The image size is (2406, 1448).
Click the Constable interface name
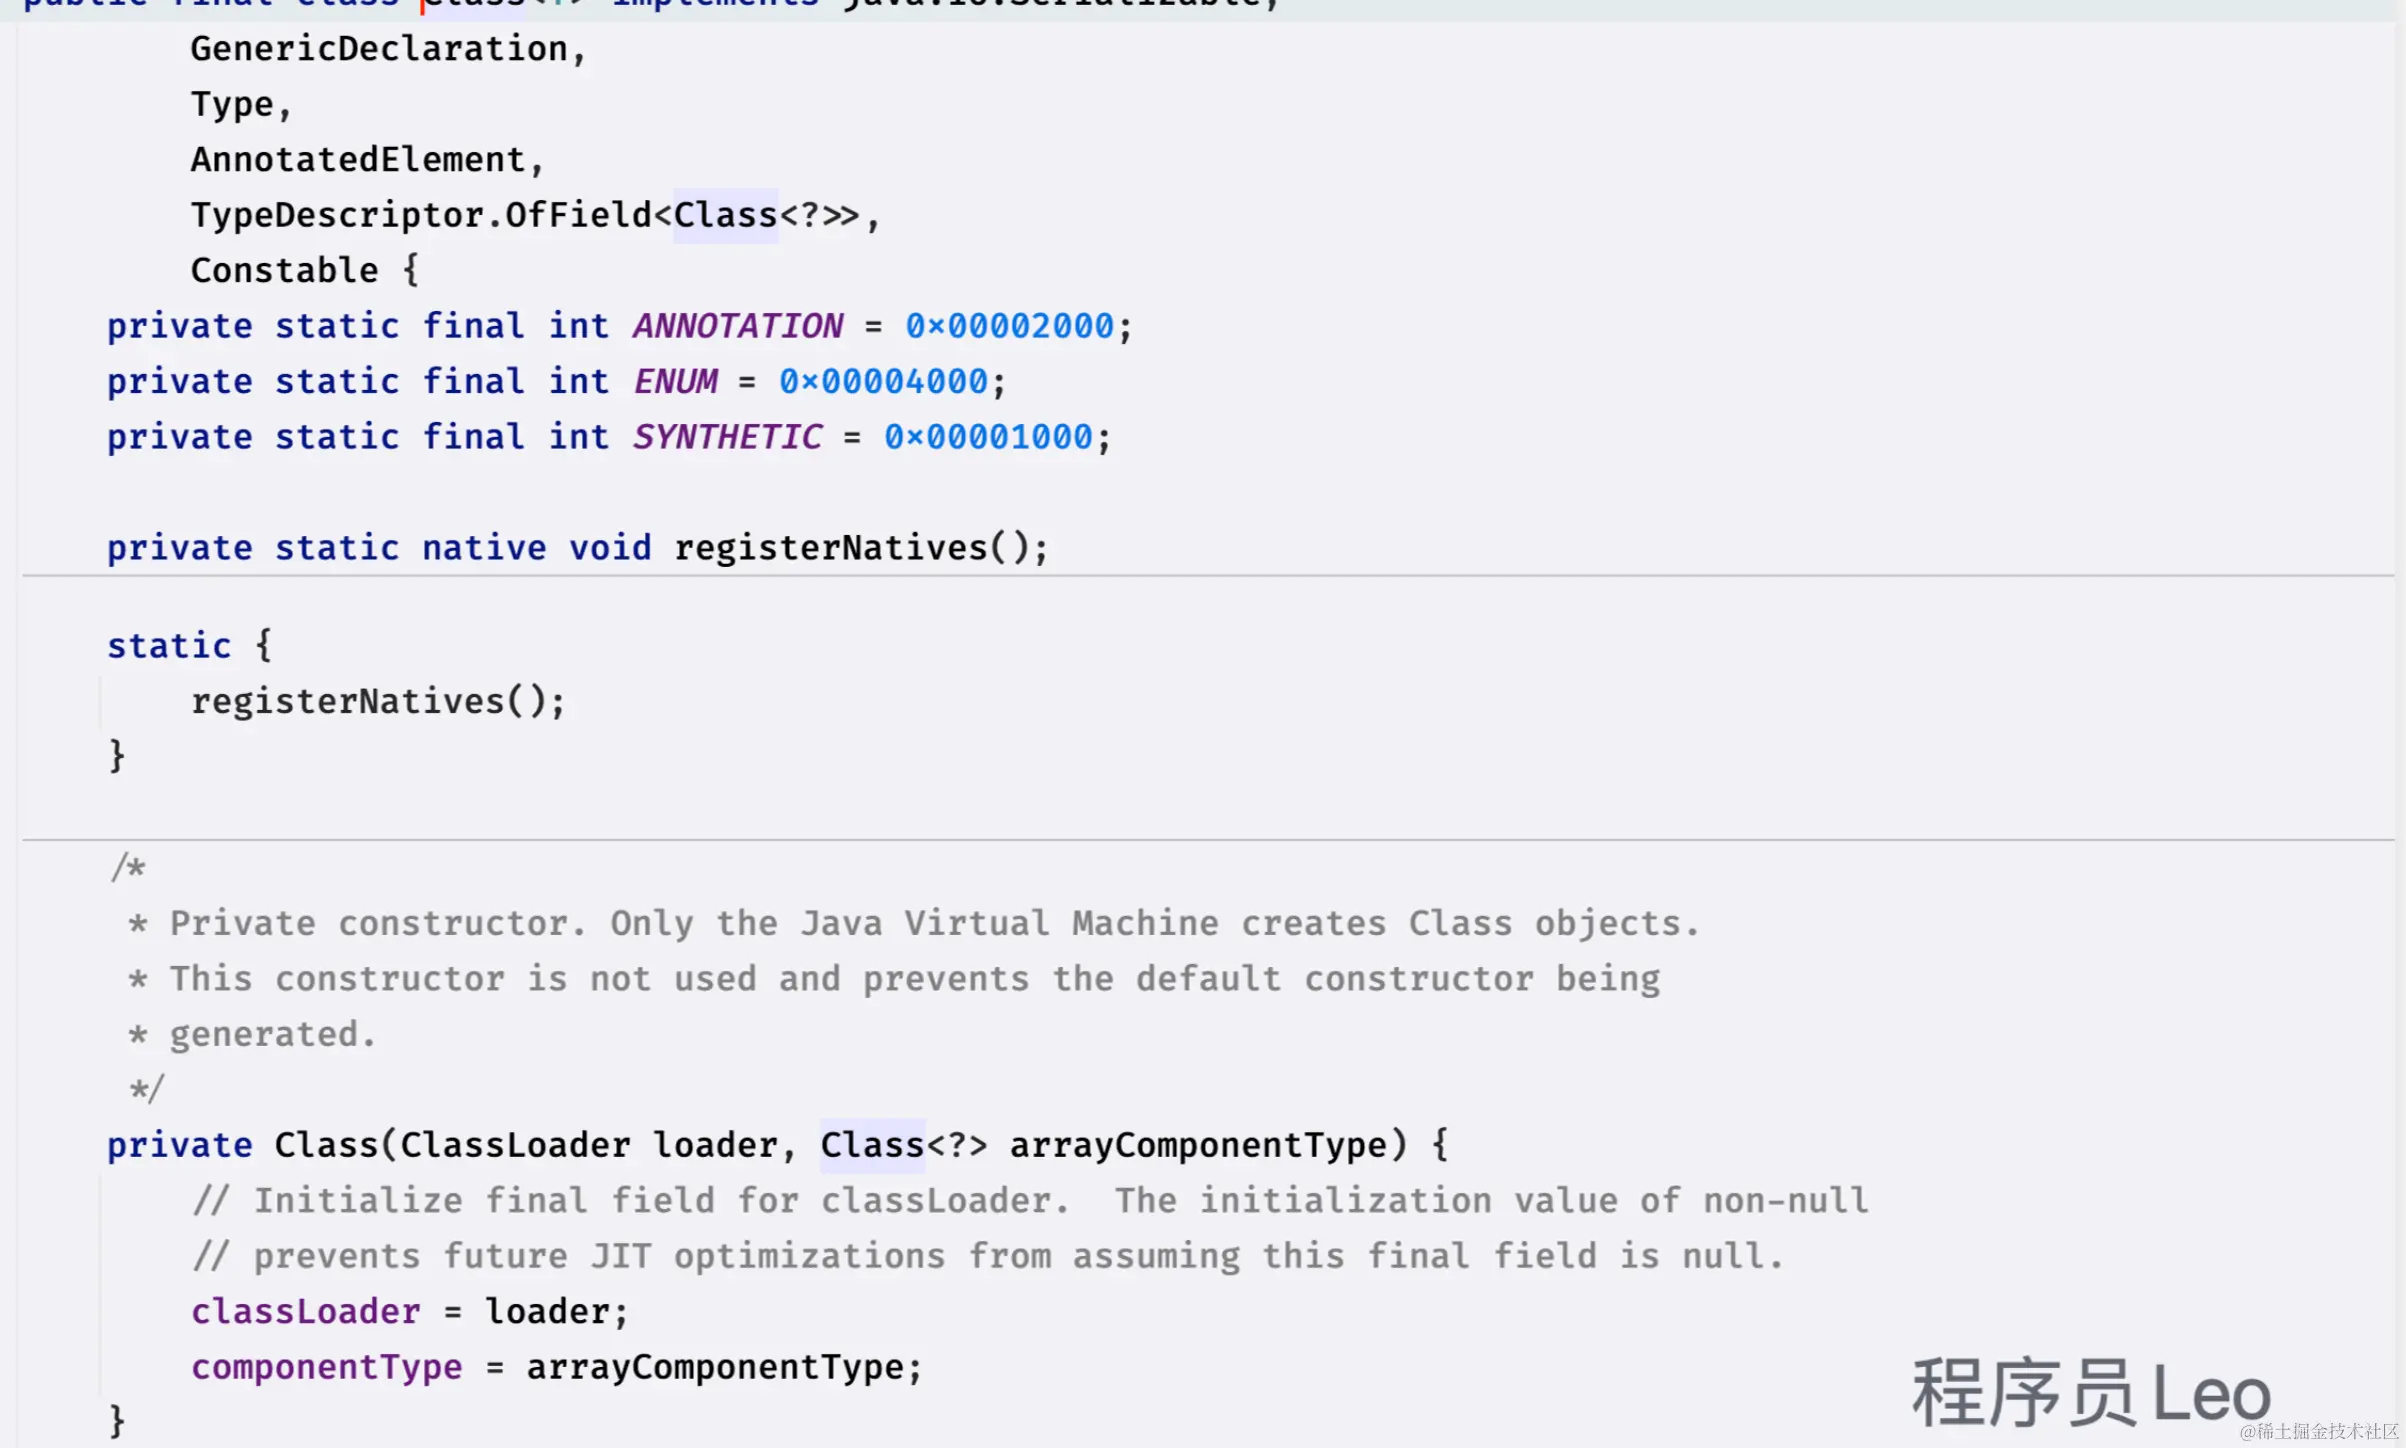(284, 271)
